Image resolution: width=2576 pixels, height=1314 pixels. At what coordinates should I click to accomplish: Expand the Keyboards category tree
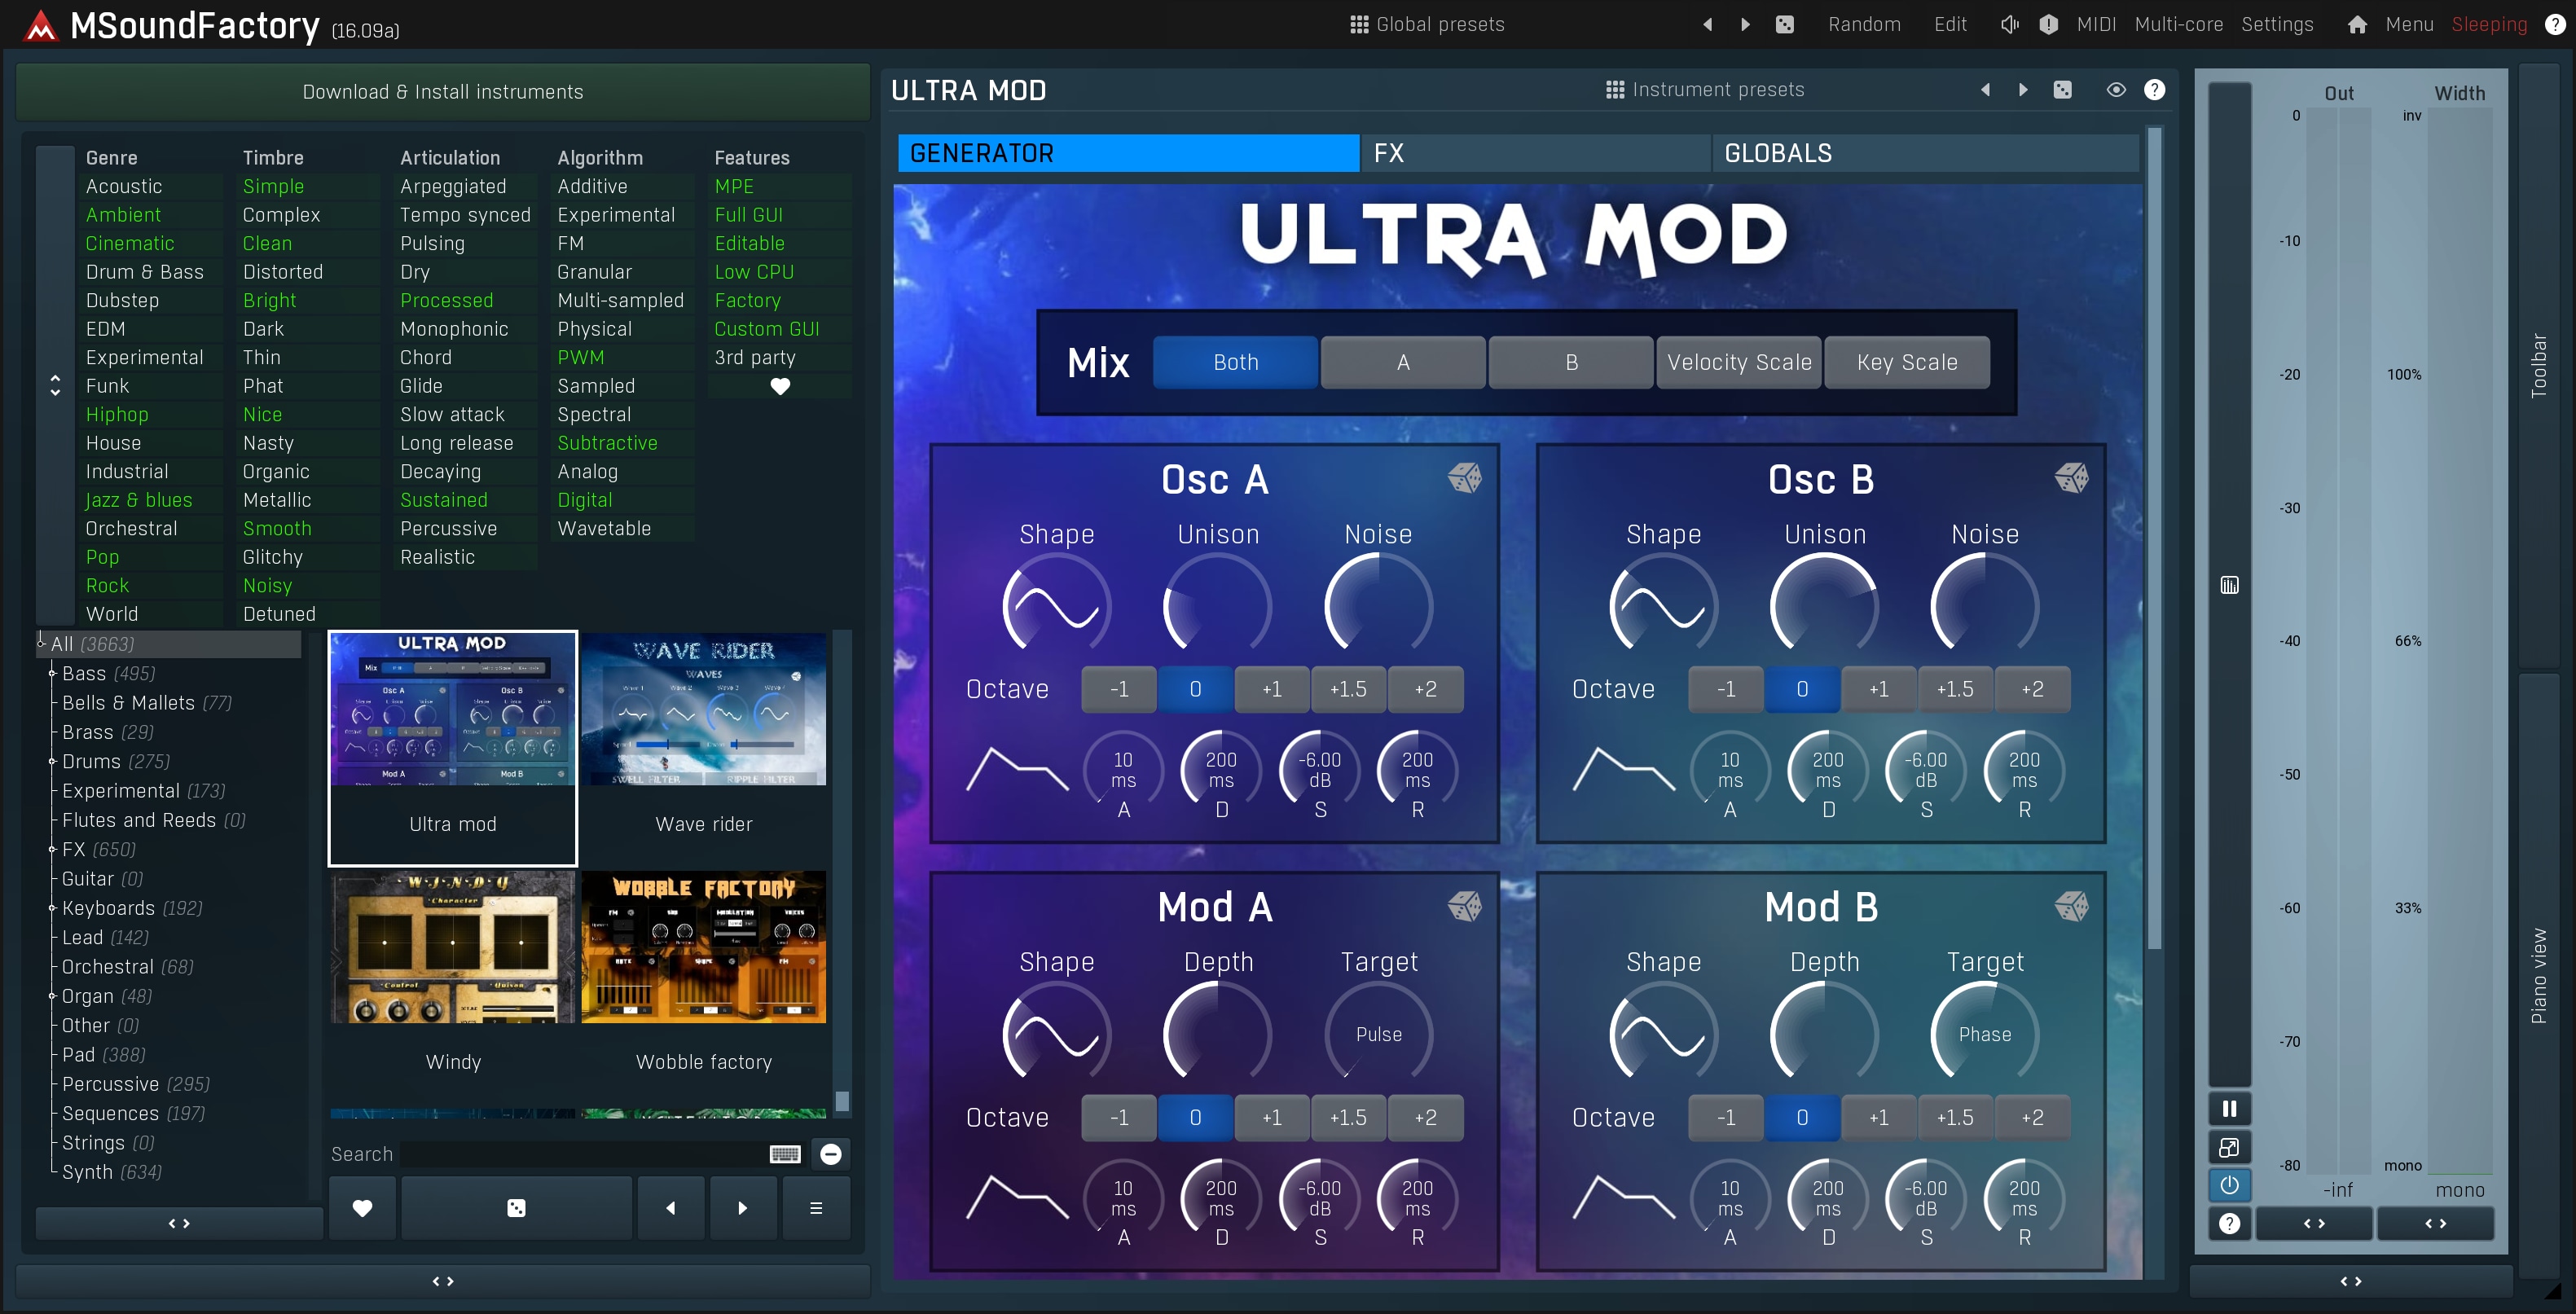tap(52, 908)
